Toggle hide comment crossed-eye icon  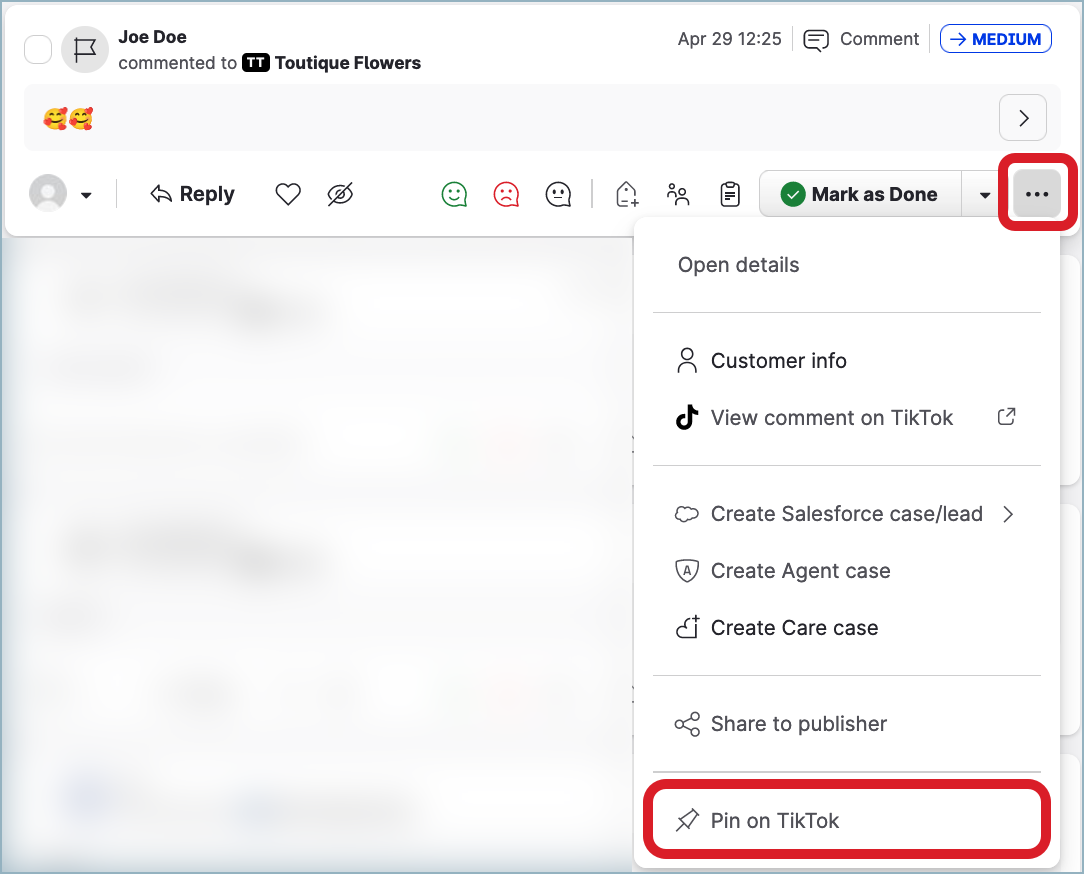(341, 194)
